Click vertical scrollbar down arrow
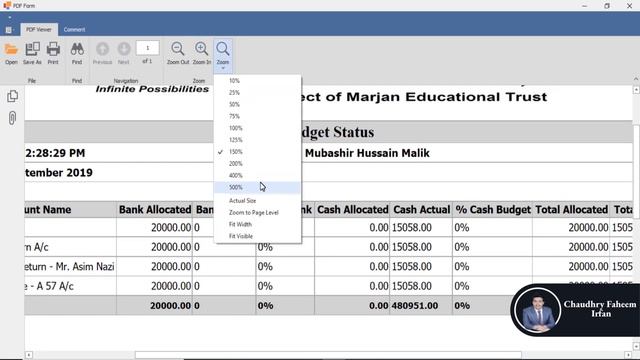 636,347
